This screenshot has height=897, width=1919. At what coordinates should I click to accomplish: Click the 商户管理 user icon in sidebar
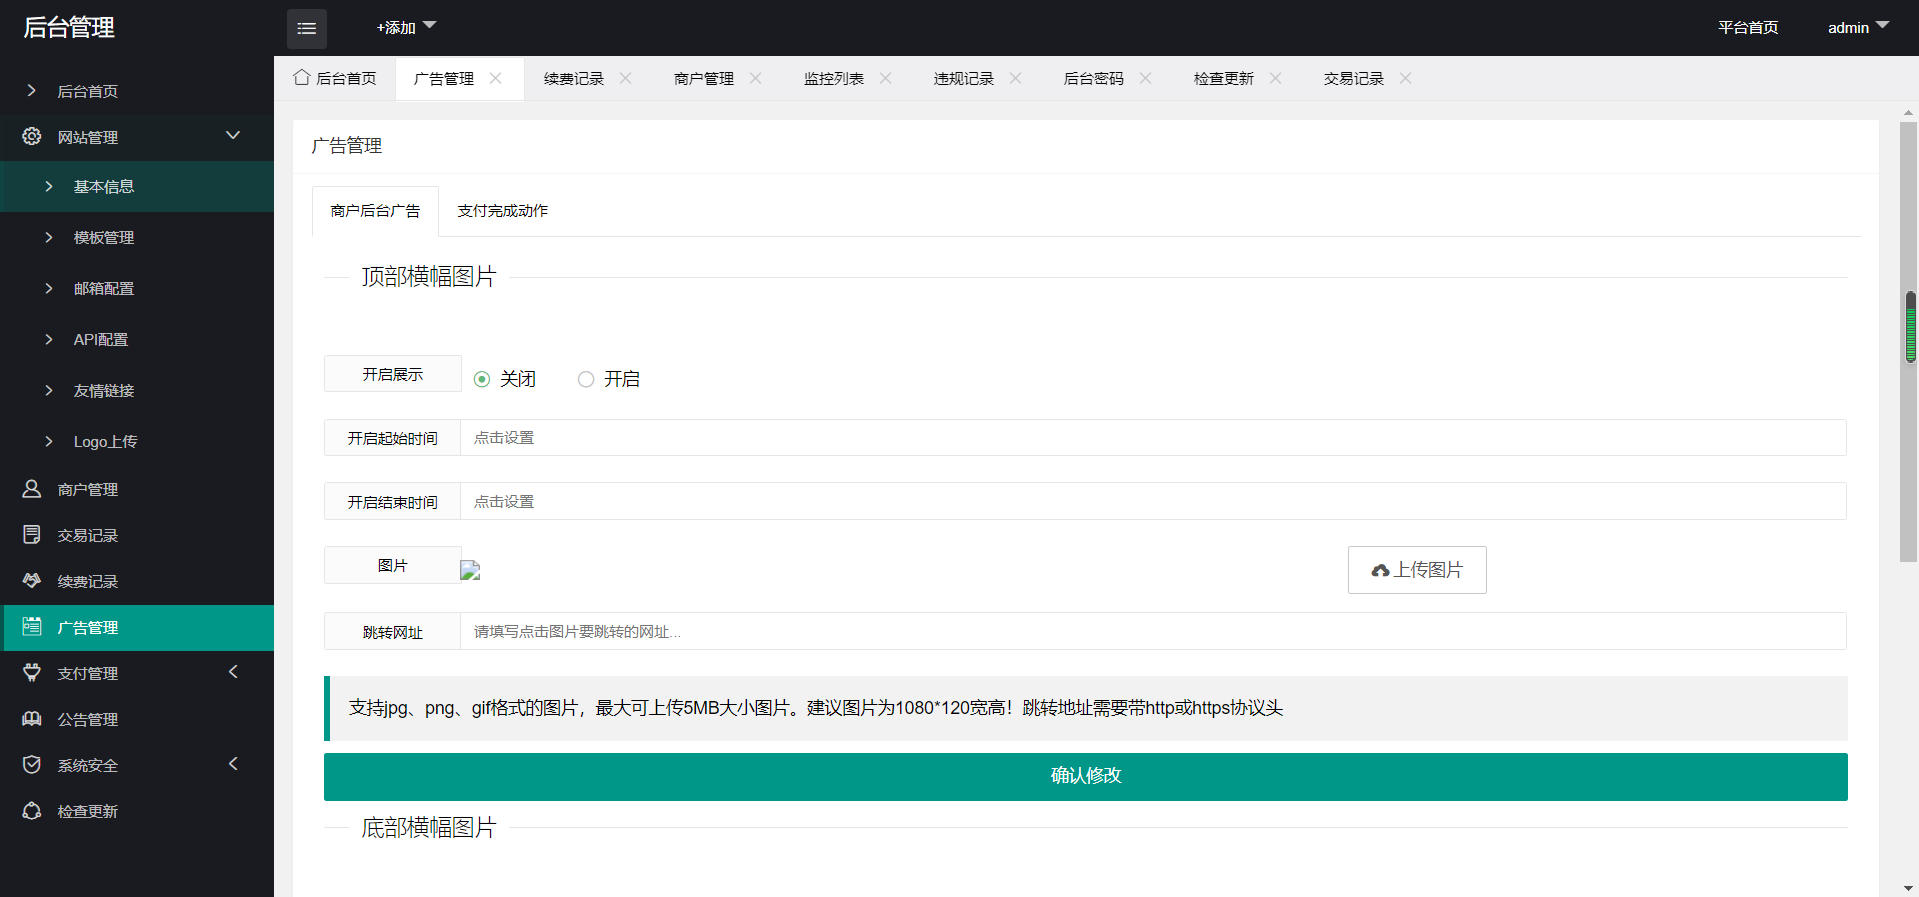tap(32, 489)
